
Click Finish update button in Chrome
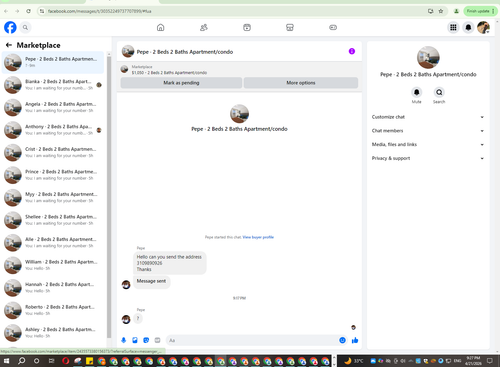pos(480,11)
